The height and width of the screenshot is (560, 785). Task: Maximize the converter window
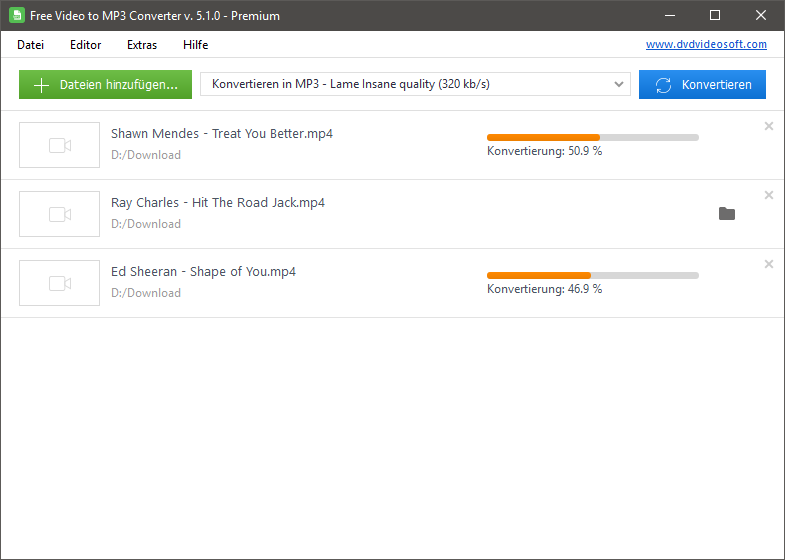click(715, 15)
